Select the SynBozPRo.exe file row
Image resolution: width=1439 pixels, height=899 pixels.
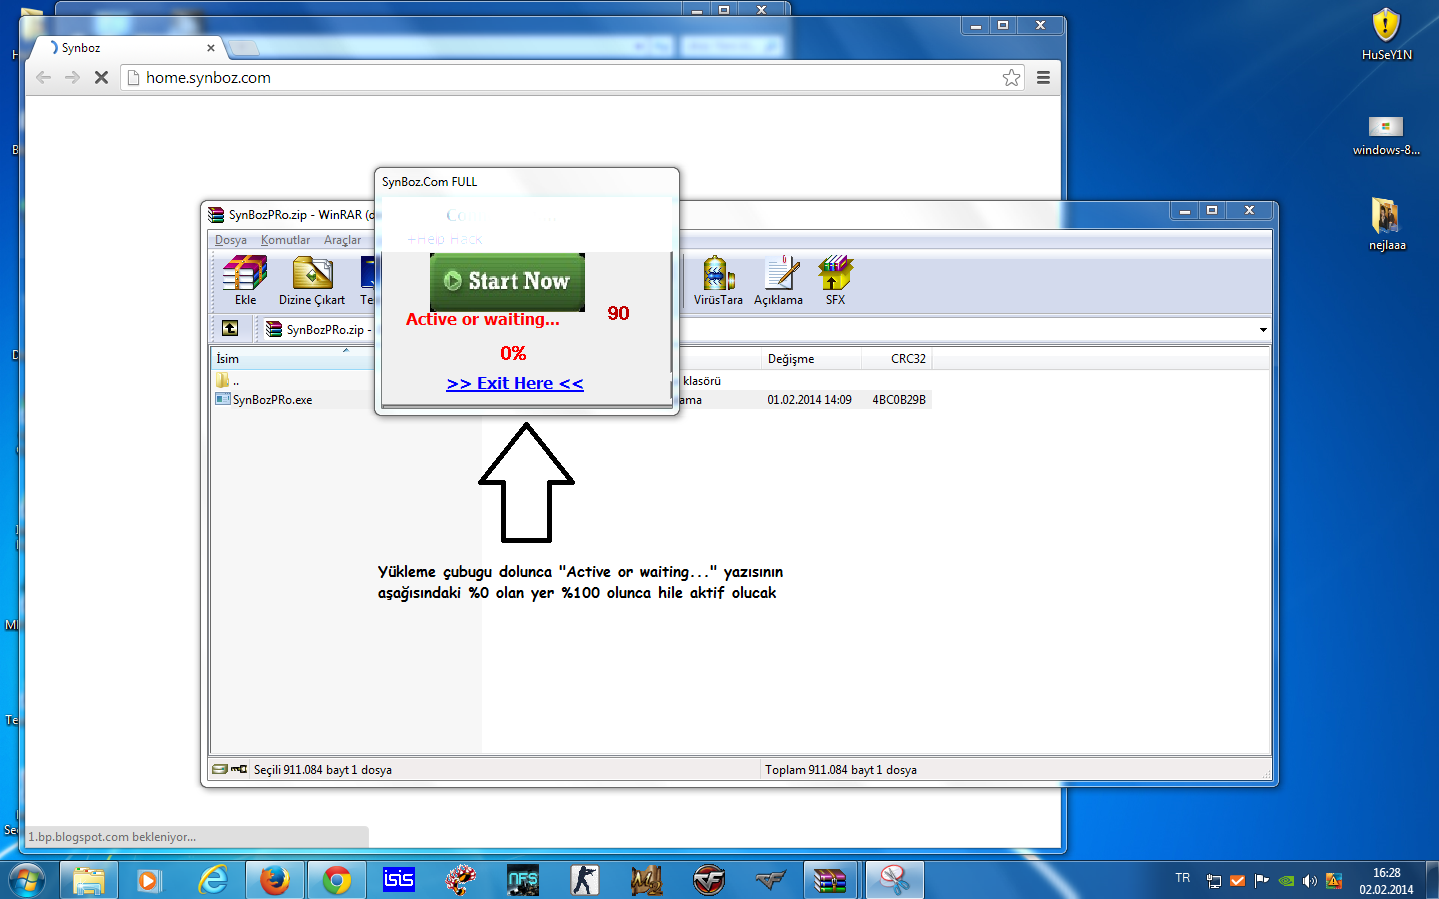[x=295, y=400]
